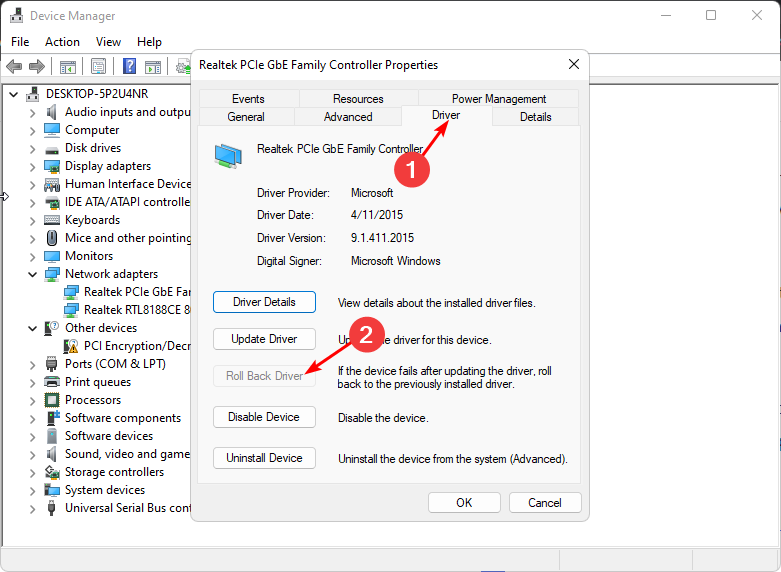Image resolution: width=781 pixels, height=572 pixels.
Task: Click the Microsoft Windows digital signer text
Action: pyautogui.click(x=395, y=261)
